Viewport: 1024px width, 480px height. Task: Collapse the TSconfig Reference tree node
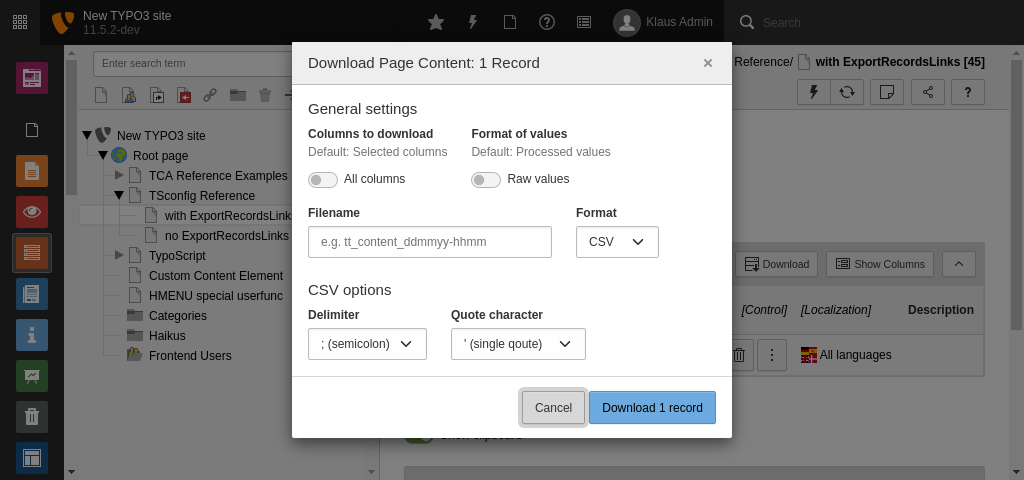(119, 196)
